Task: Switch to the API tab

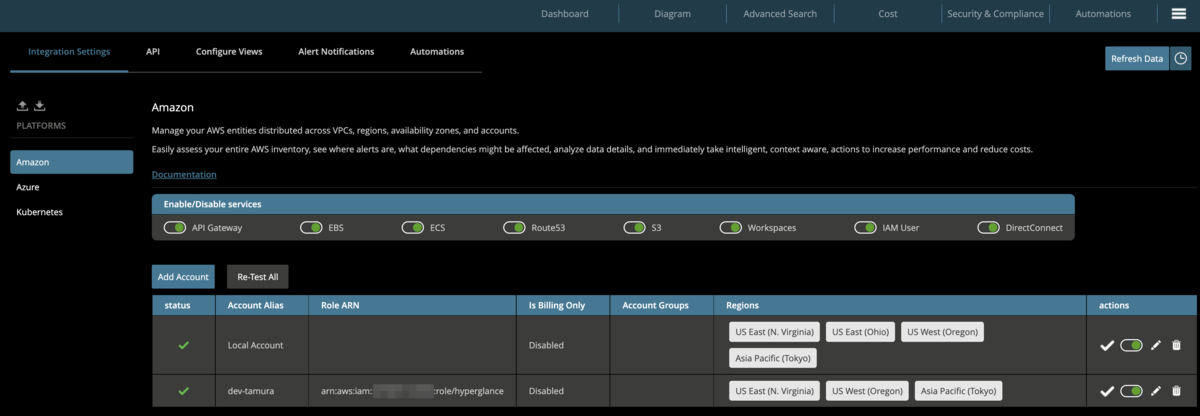Action: tap(153, 51)
